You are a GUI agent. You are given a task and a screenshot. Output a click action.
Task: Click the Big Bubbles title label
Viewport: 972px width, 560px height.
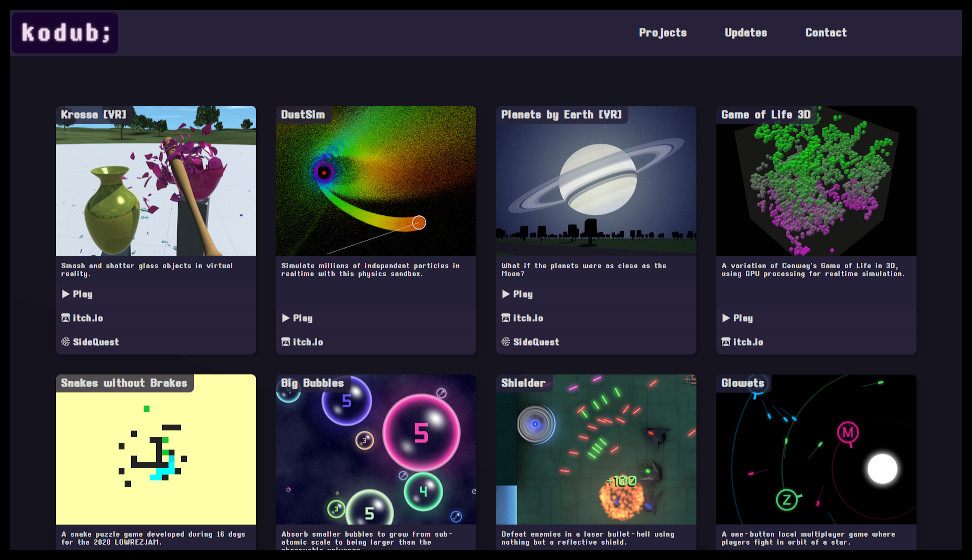pyautogui.click(x=312, y=383)
